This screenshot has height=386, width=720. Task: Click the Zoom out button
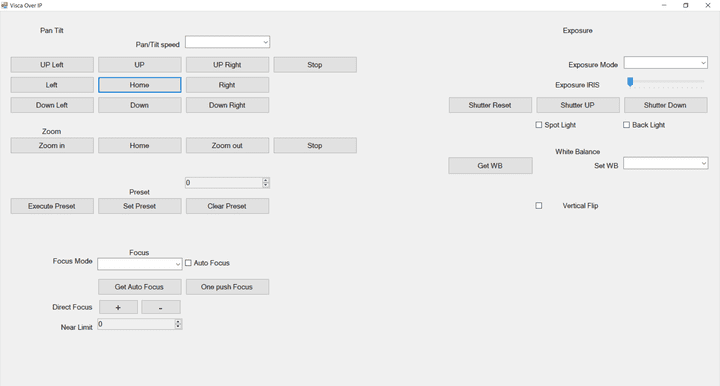click(x=227, y=145)
